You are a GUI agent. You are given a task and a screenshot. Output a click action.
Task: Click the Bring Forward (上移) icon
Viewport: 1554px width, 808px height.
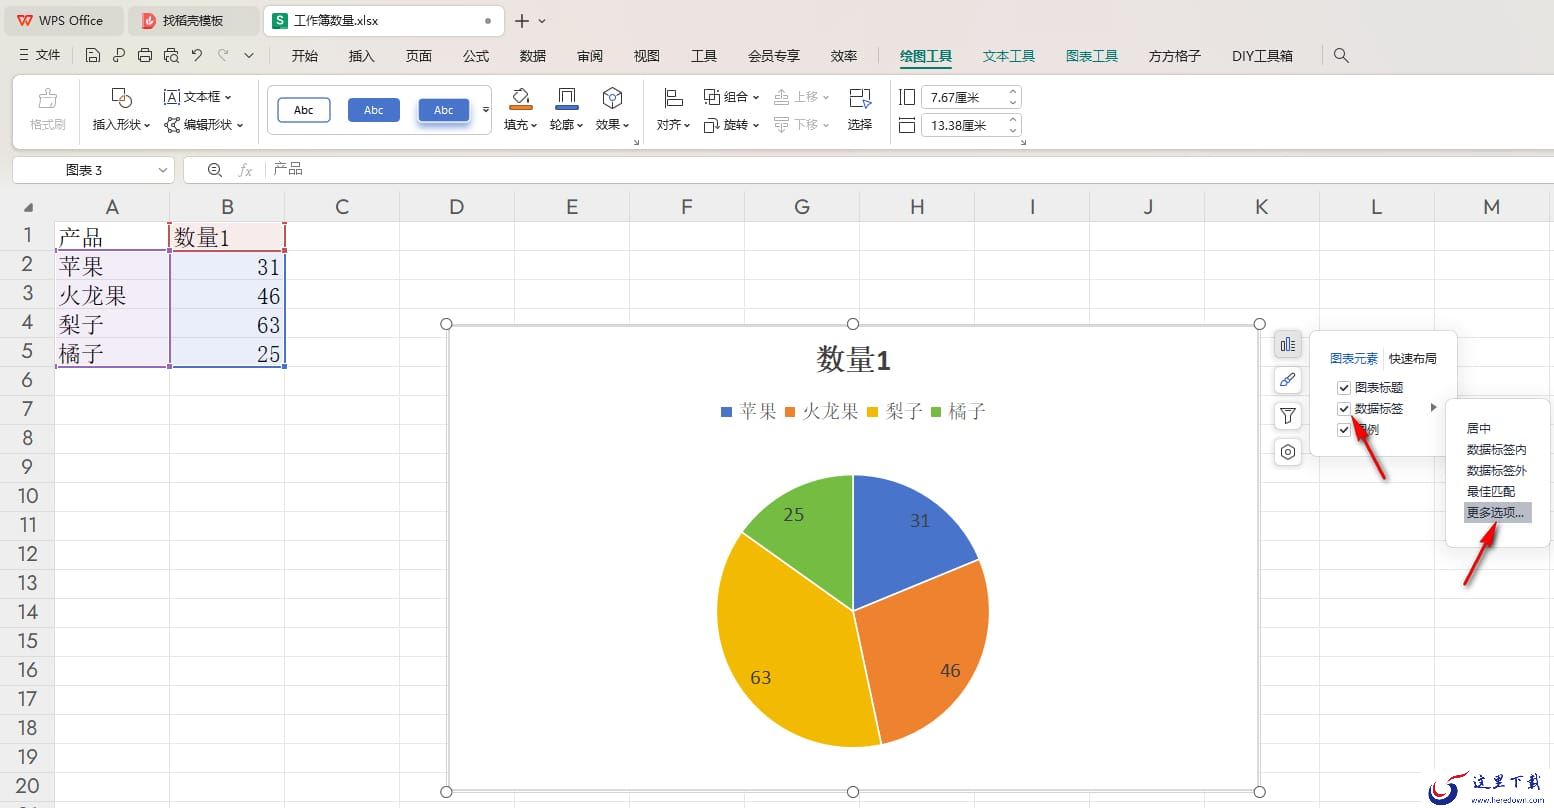[x=782, y=97]
